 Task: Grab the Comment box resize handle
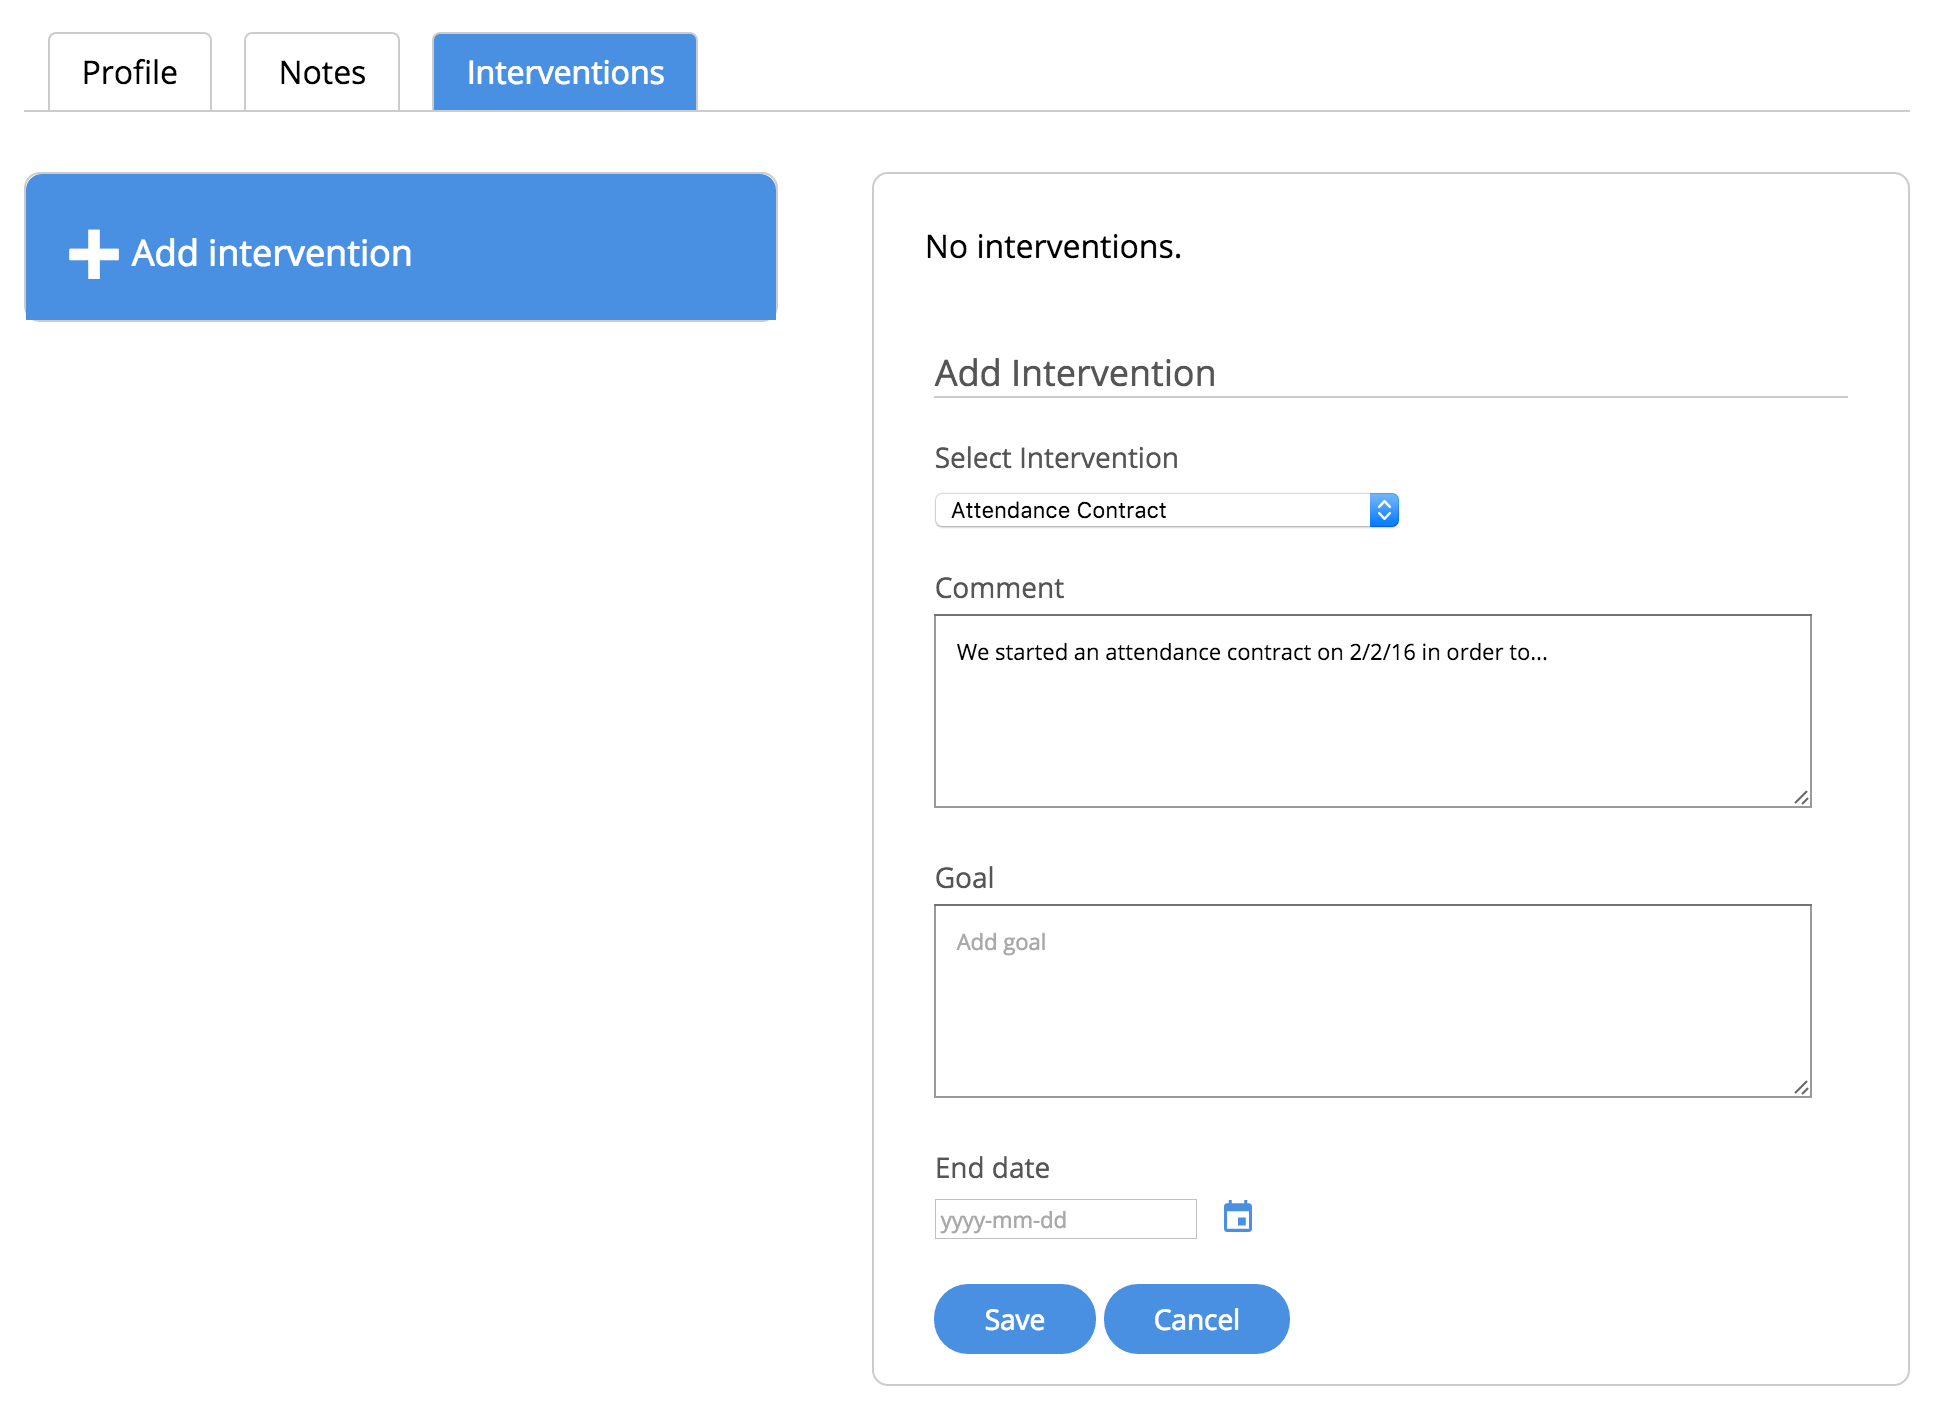click(x=1800, y=797)
